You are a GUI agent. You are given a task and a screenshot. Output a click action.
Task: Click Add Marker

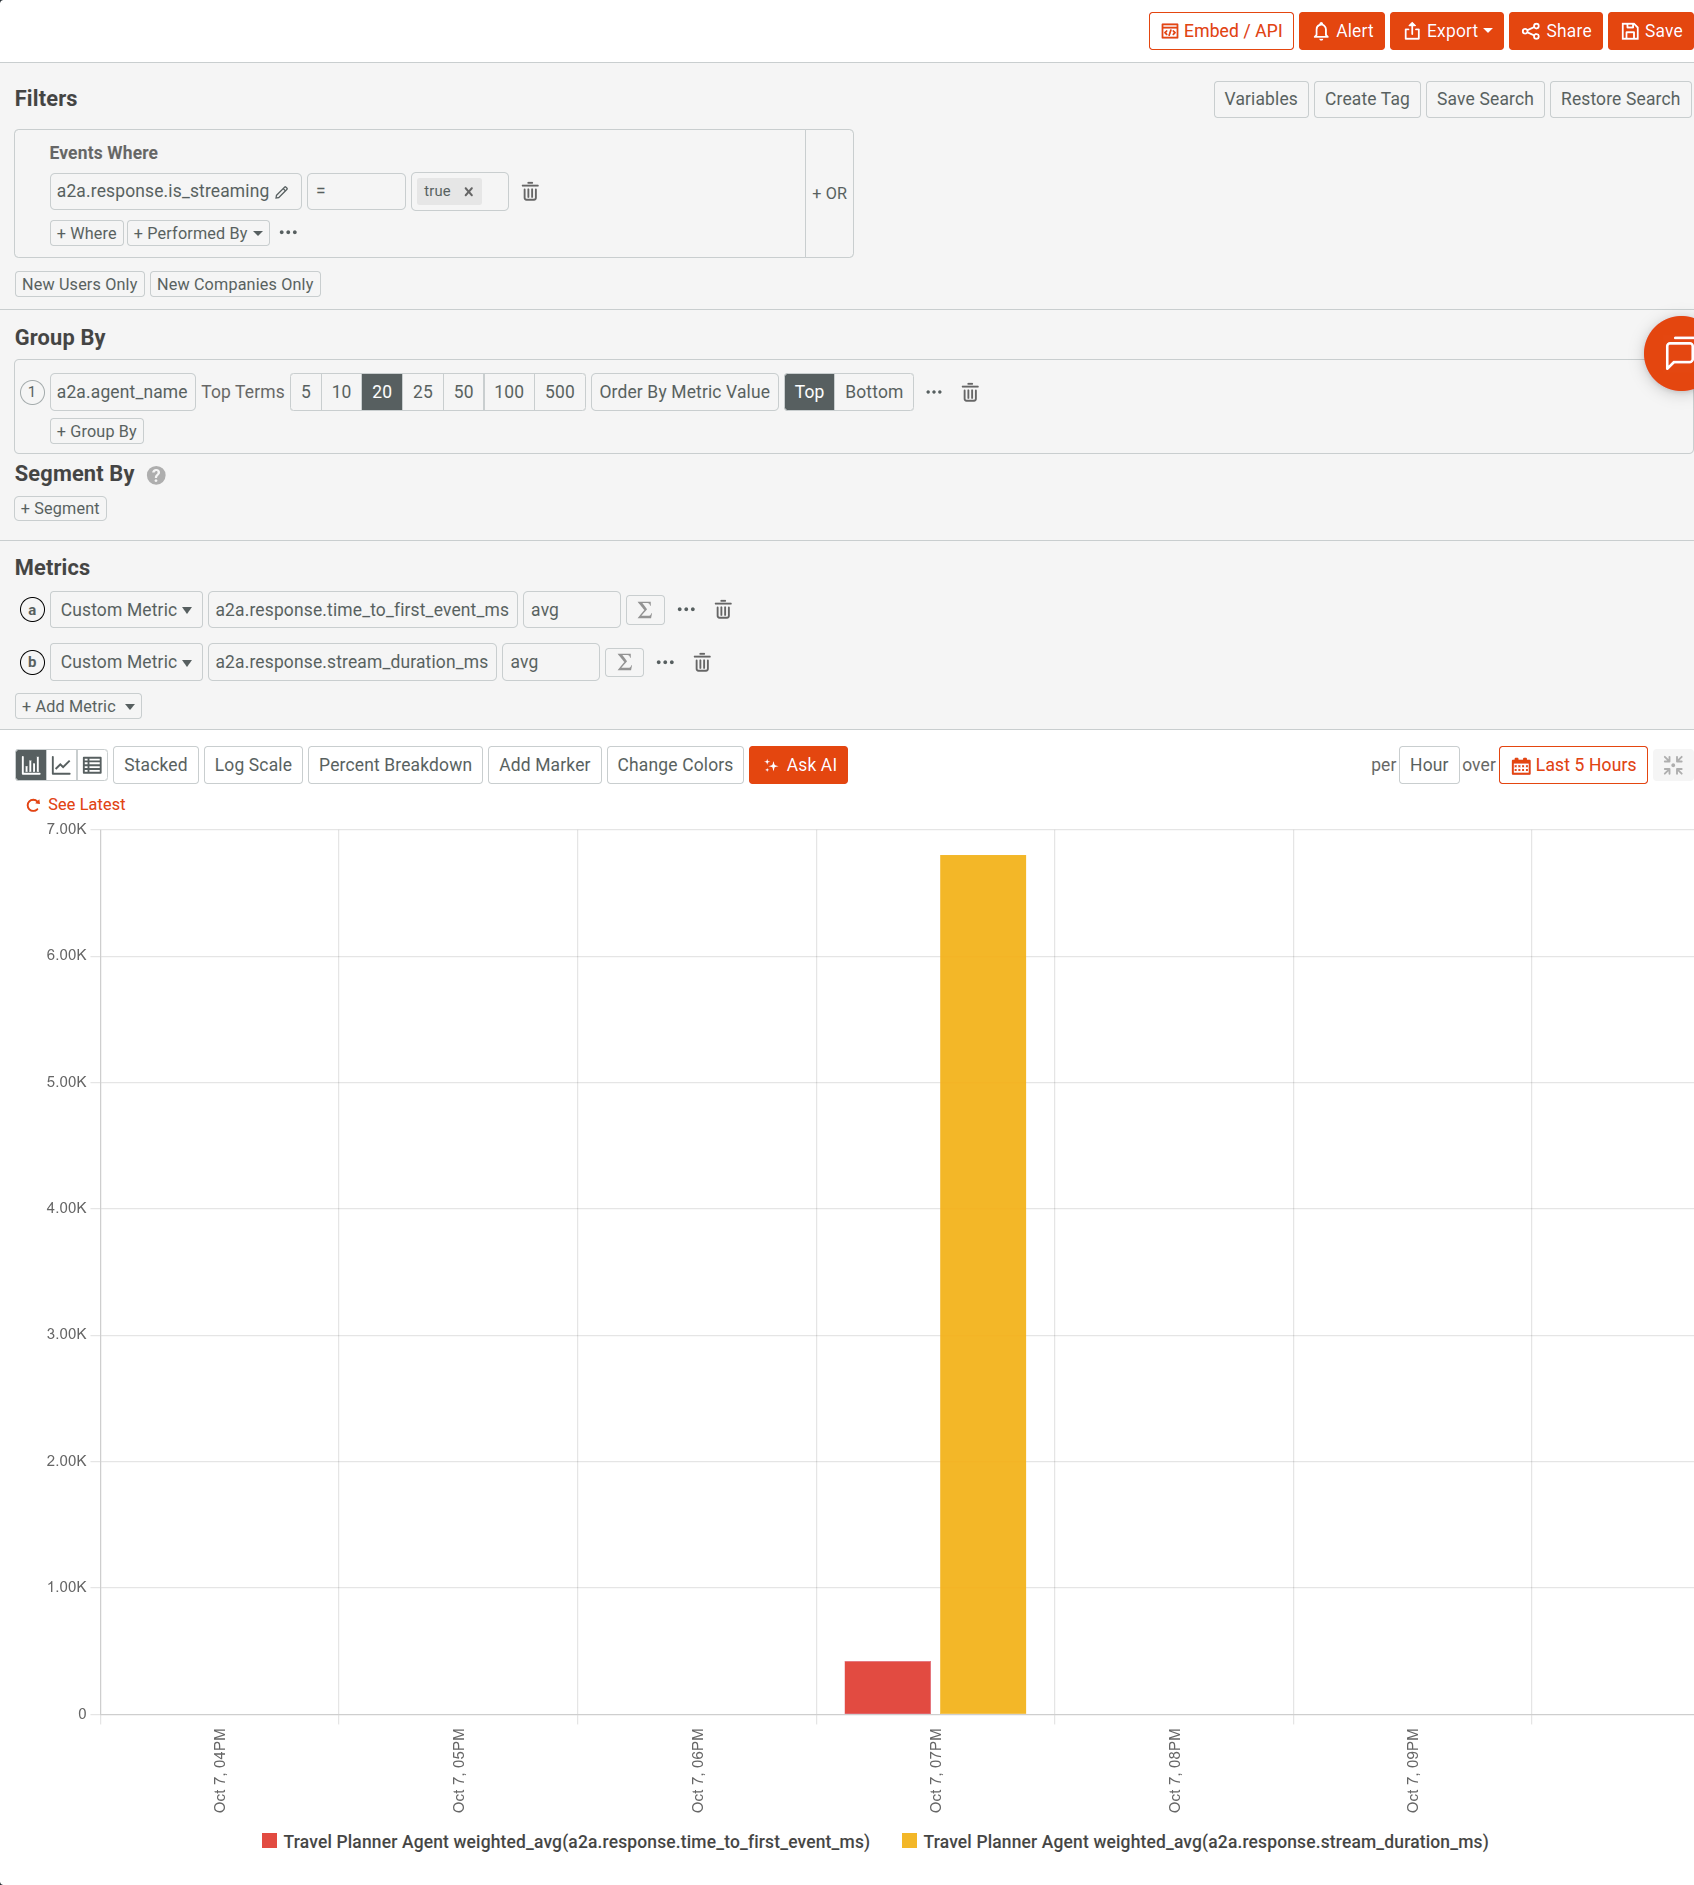(545, 765)
